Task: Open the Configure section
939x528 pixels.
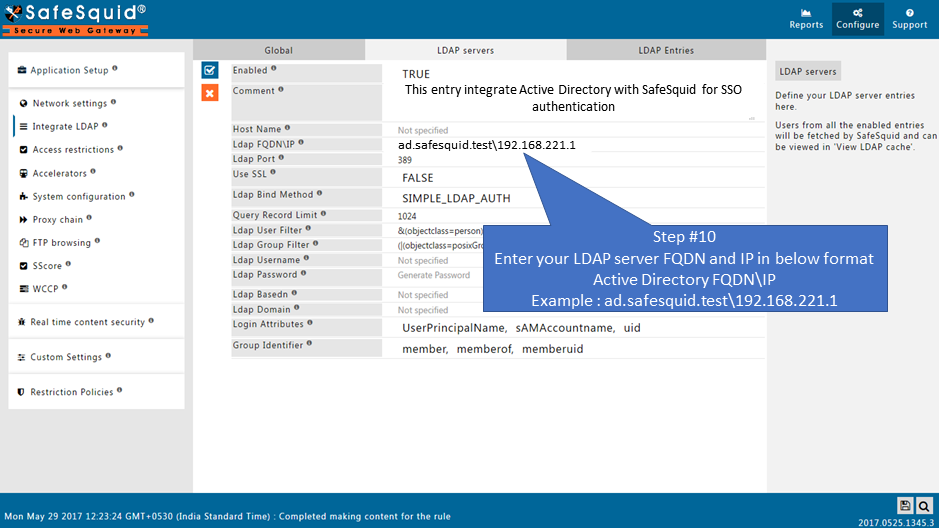Action: click(x=858, y=19)
